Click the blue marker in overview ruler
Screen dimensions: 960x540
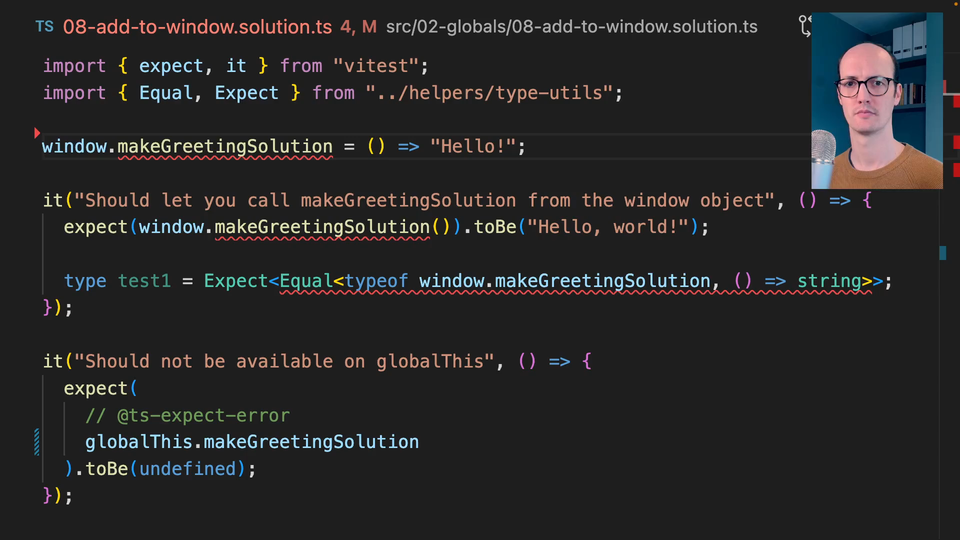(943, 252)
